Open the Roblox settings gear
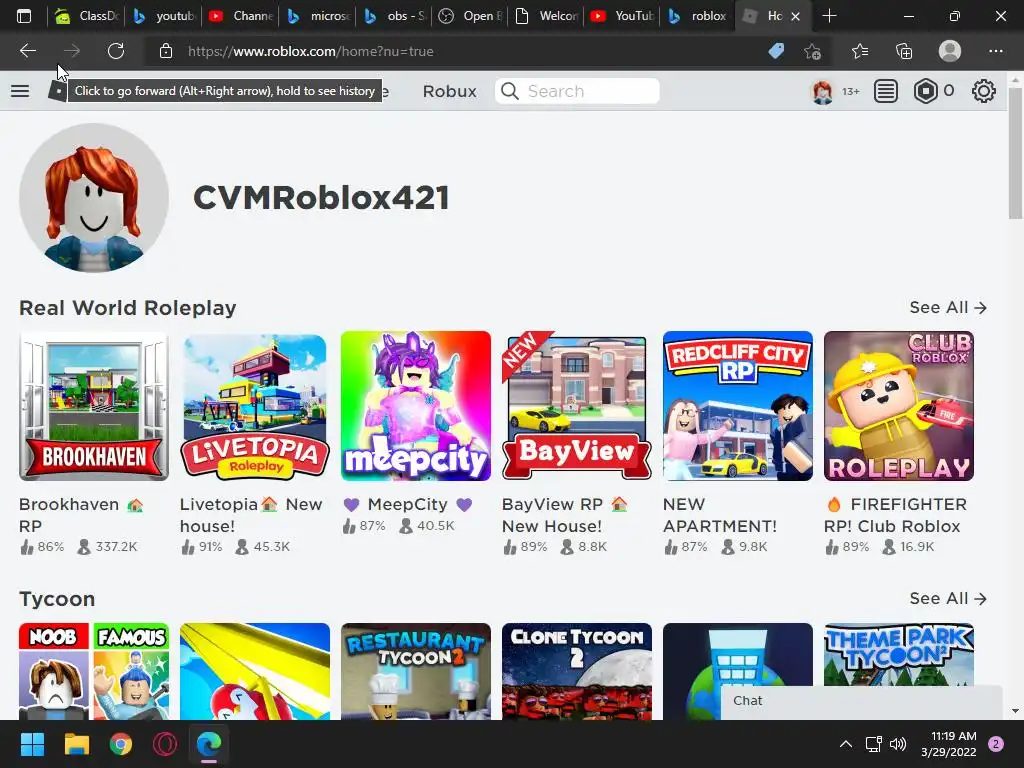 (984, 91)
